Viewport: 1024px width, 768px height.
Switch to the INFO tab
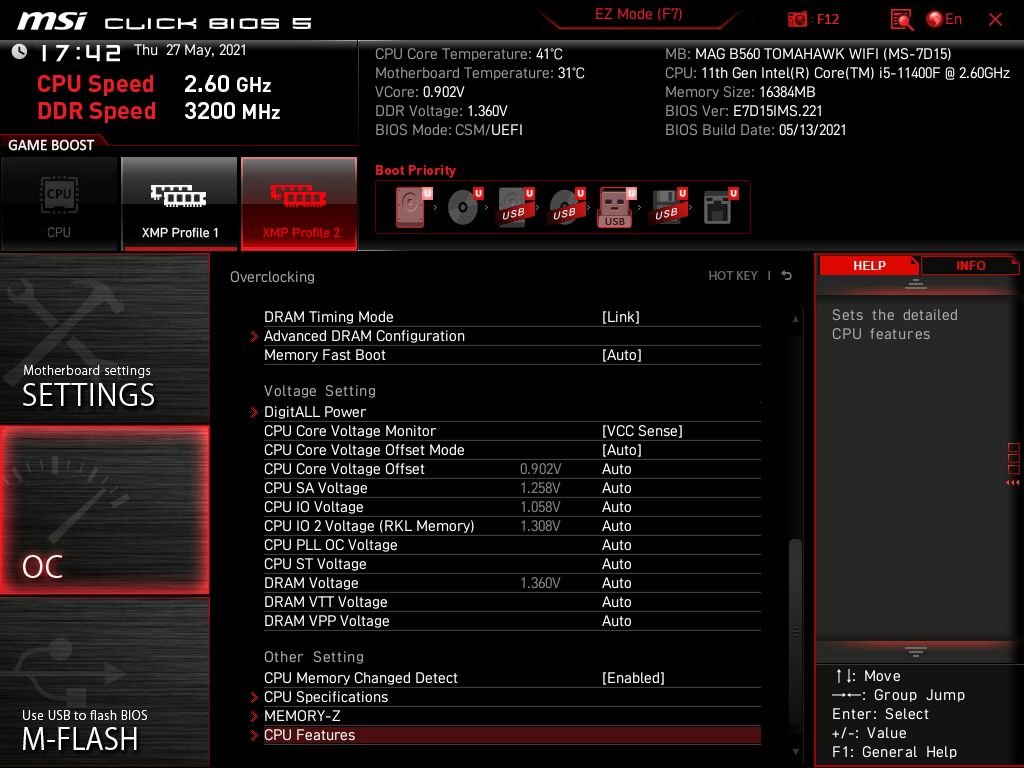click(970, 265)
